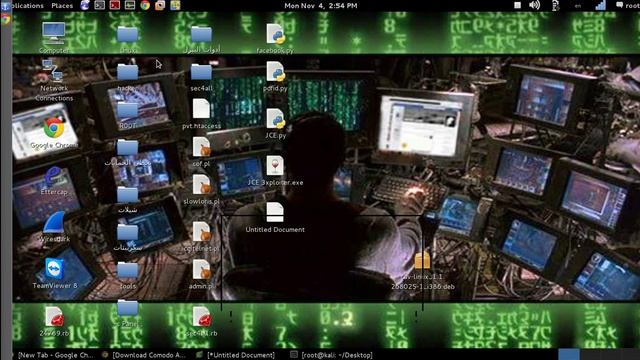Viewport: 640px width, 360px height.
Task: Select JCE 3xploiter.exe file icon
Action: click(275, 166)
